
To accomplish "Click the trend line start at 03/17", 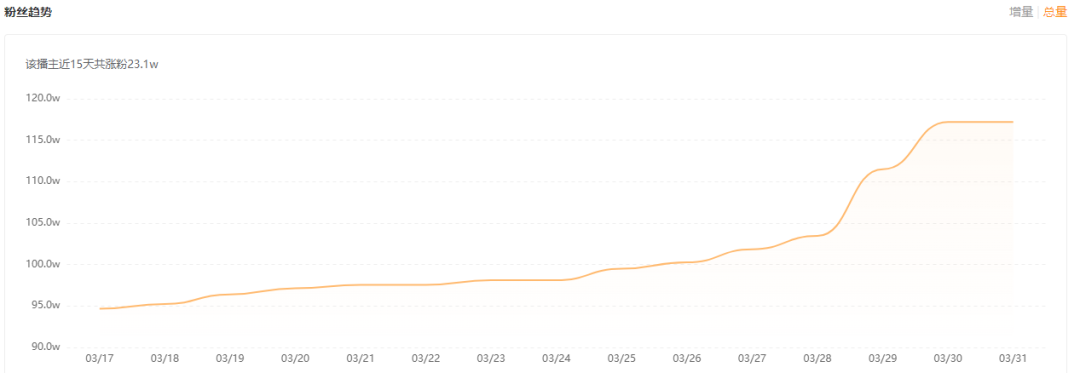I will click(100, 308).
